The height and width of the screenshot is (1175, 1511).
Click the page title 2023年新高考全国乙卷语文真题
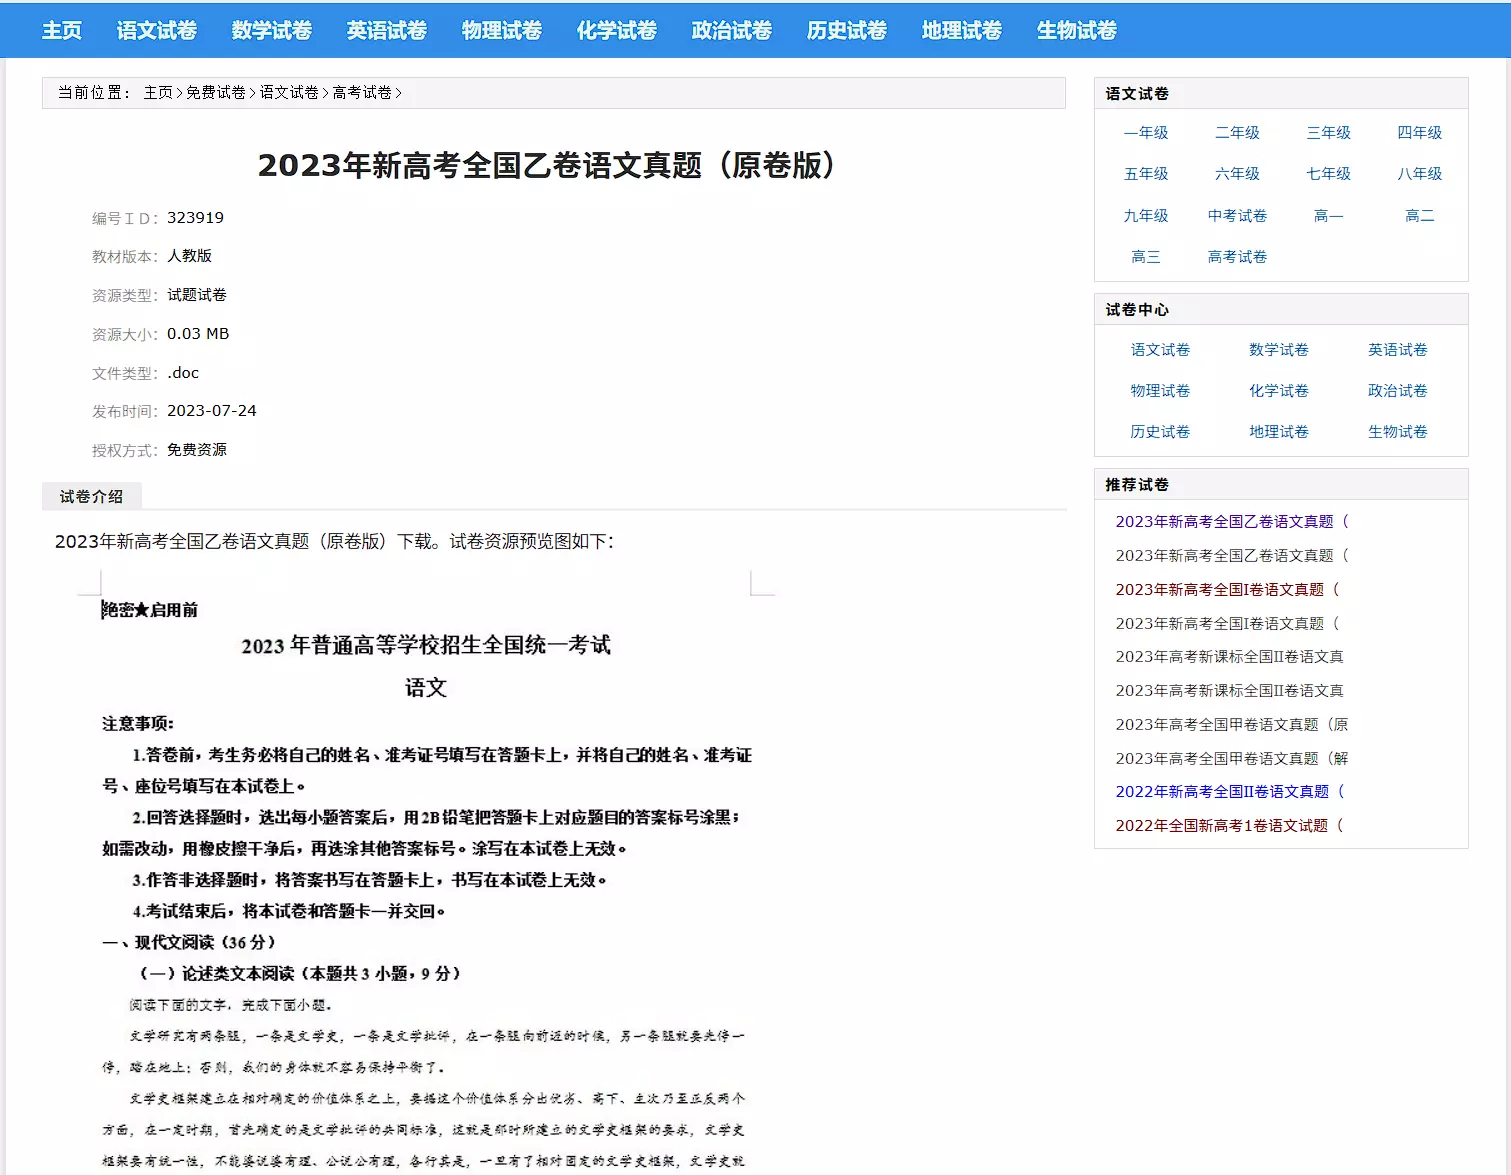pos(546,165)
